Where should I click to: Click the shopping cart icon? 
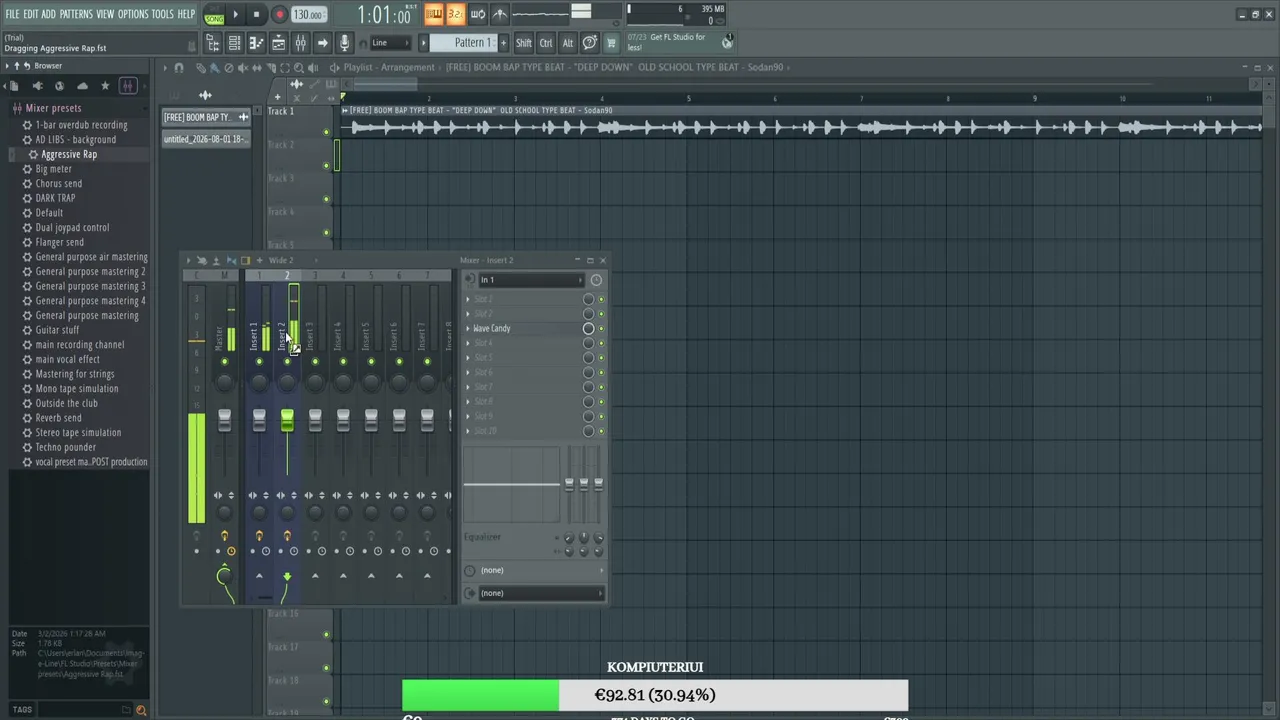[x=611, y=43]
